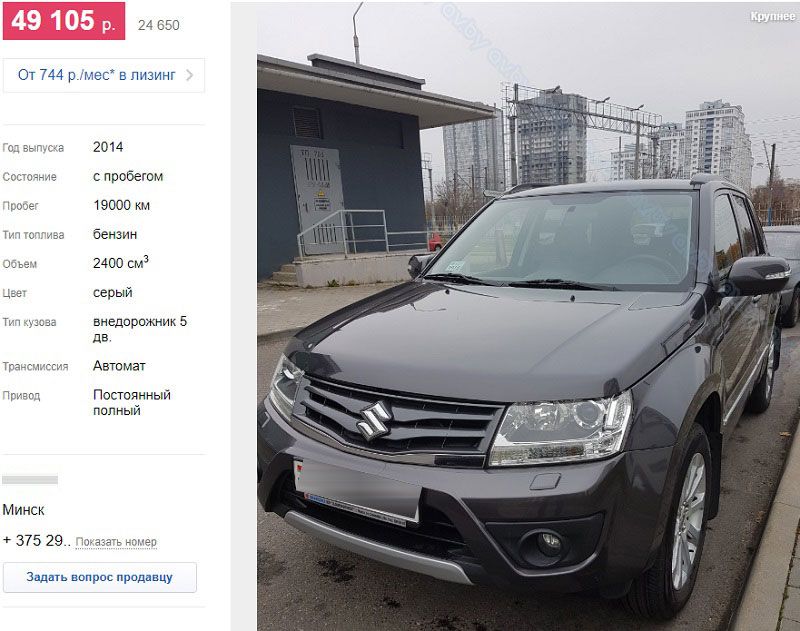Viewport: 800px width, 631px height.
Task: Click 'Задать вопрос продавцу' button
Action: pos(99,577)
